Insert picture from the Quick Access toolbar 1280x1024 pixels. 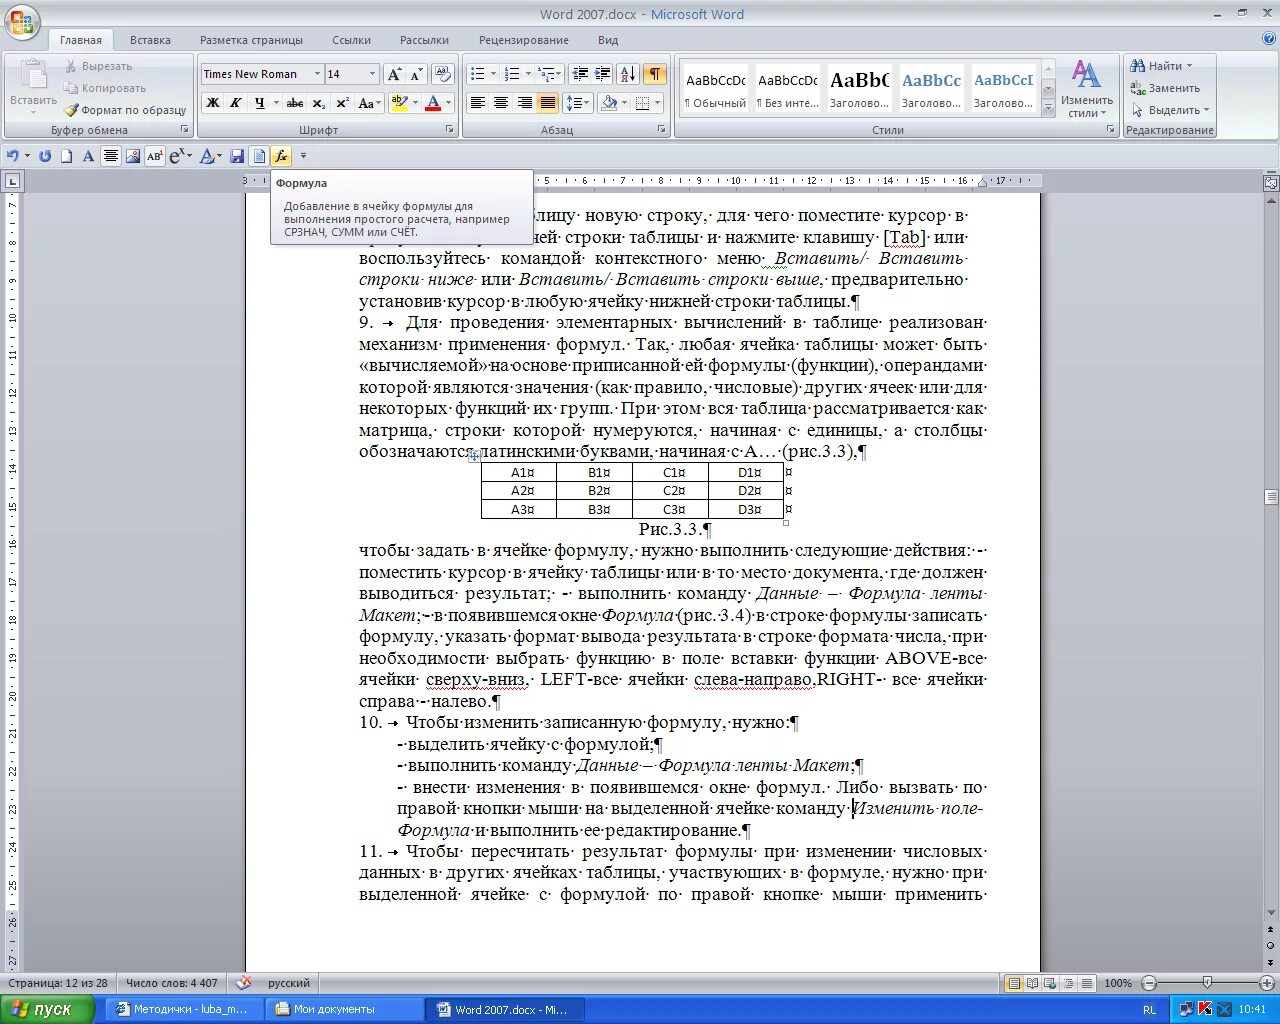(x=132, y=156)
